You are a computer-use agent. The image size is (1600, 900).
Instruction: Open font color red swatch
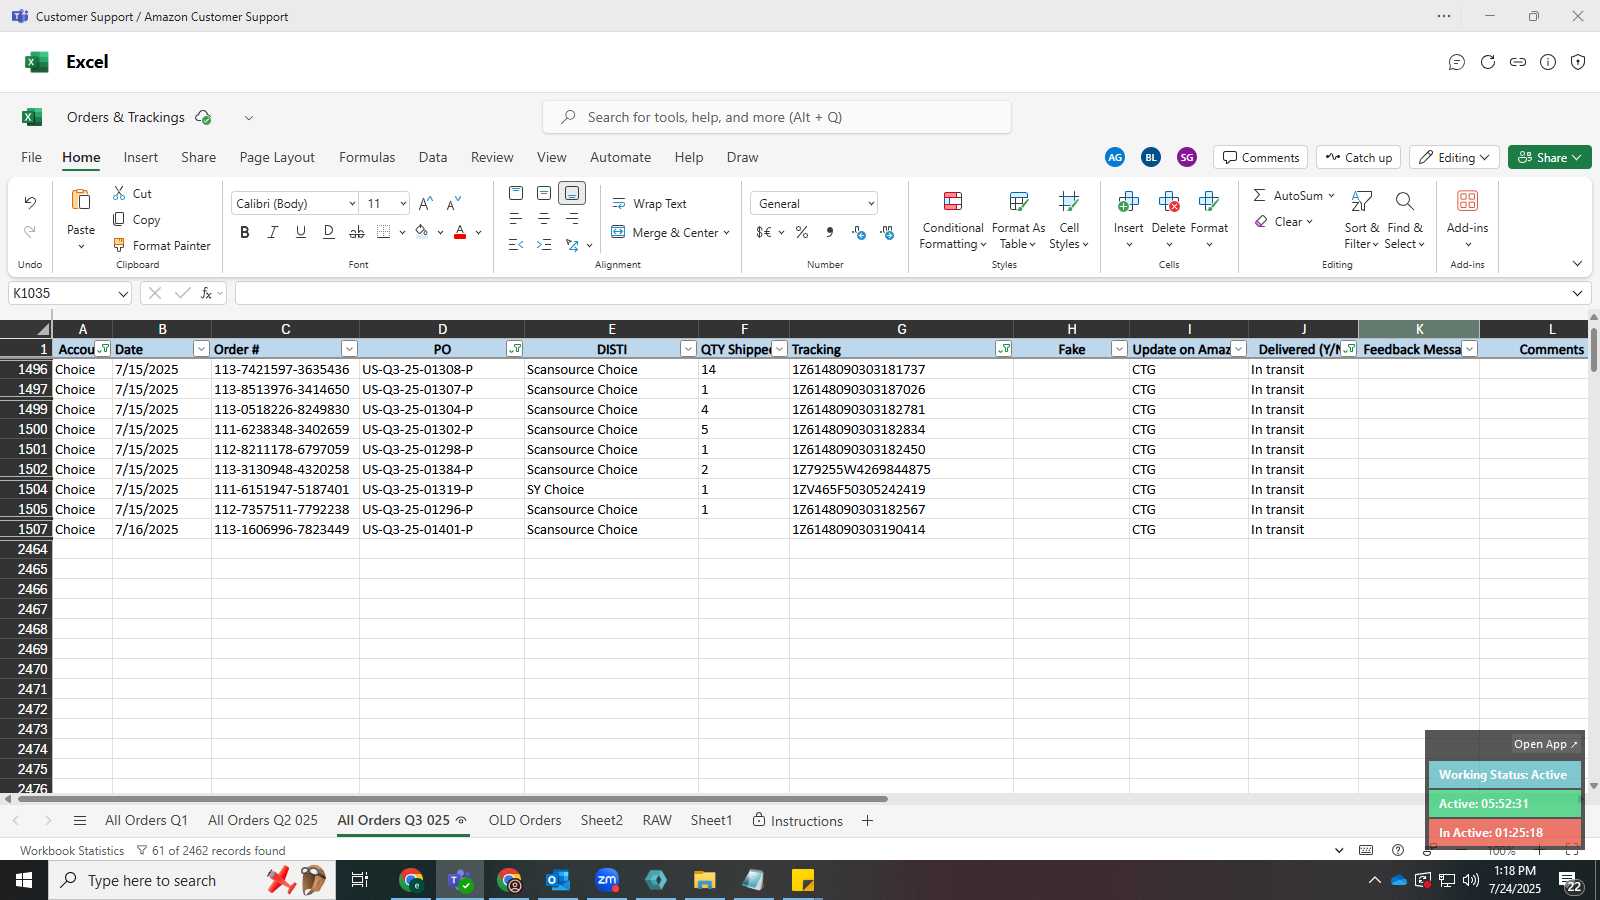click(x=460, y=232)
